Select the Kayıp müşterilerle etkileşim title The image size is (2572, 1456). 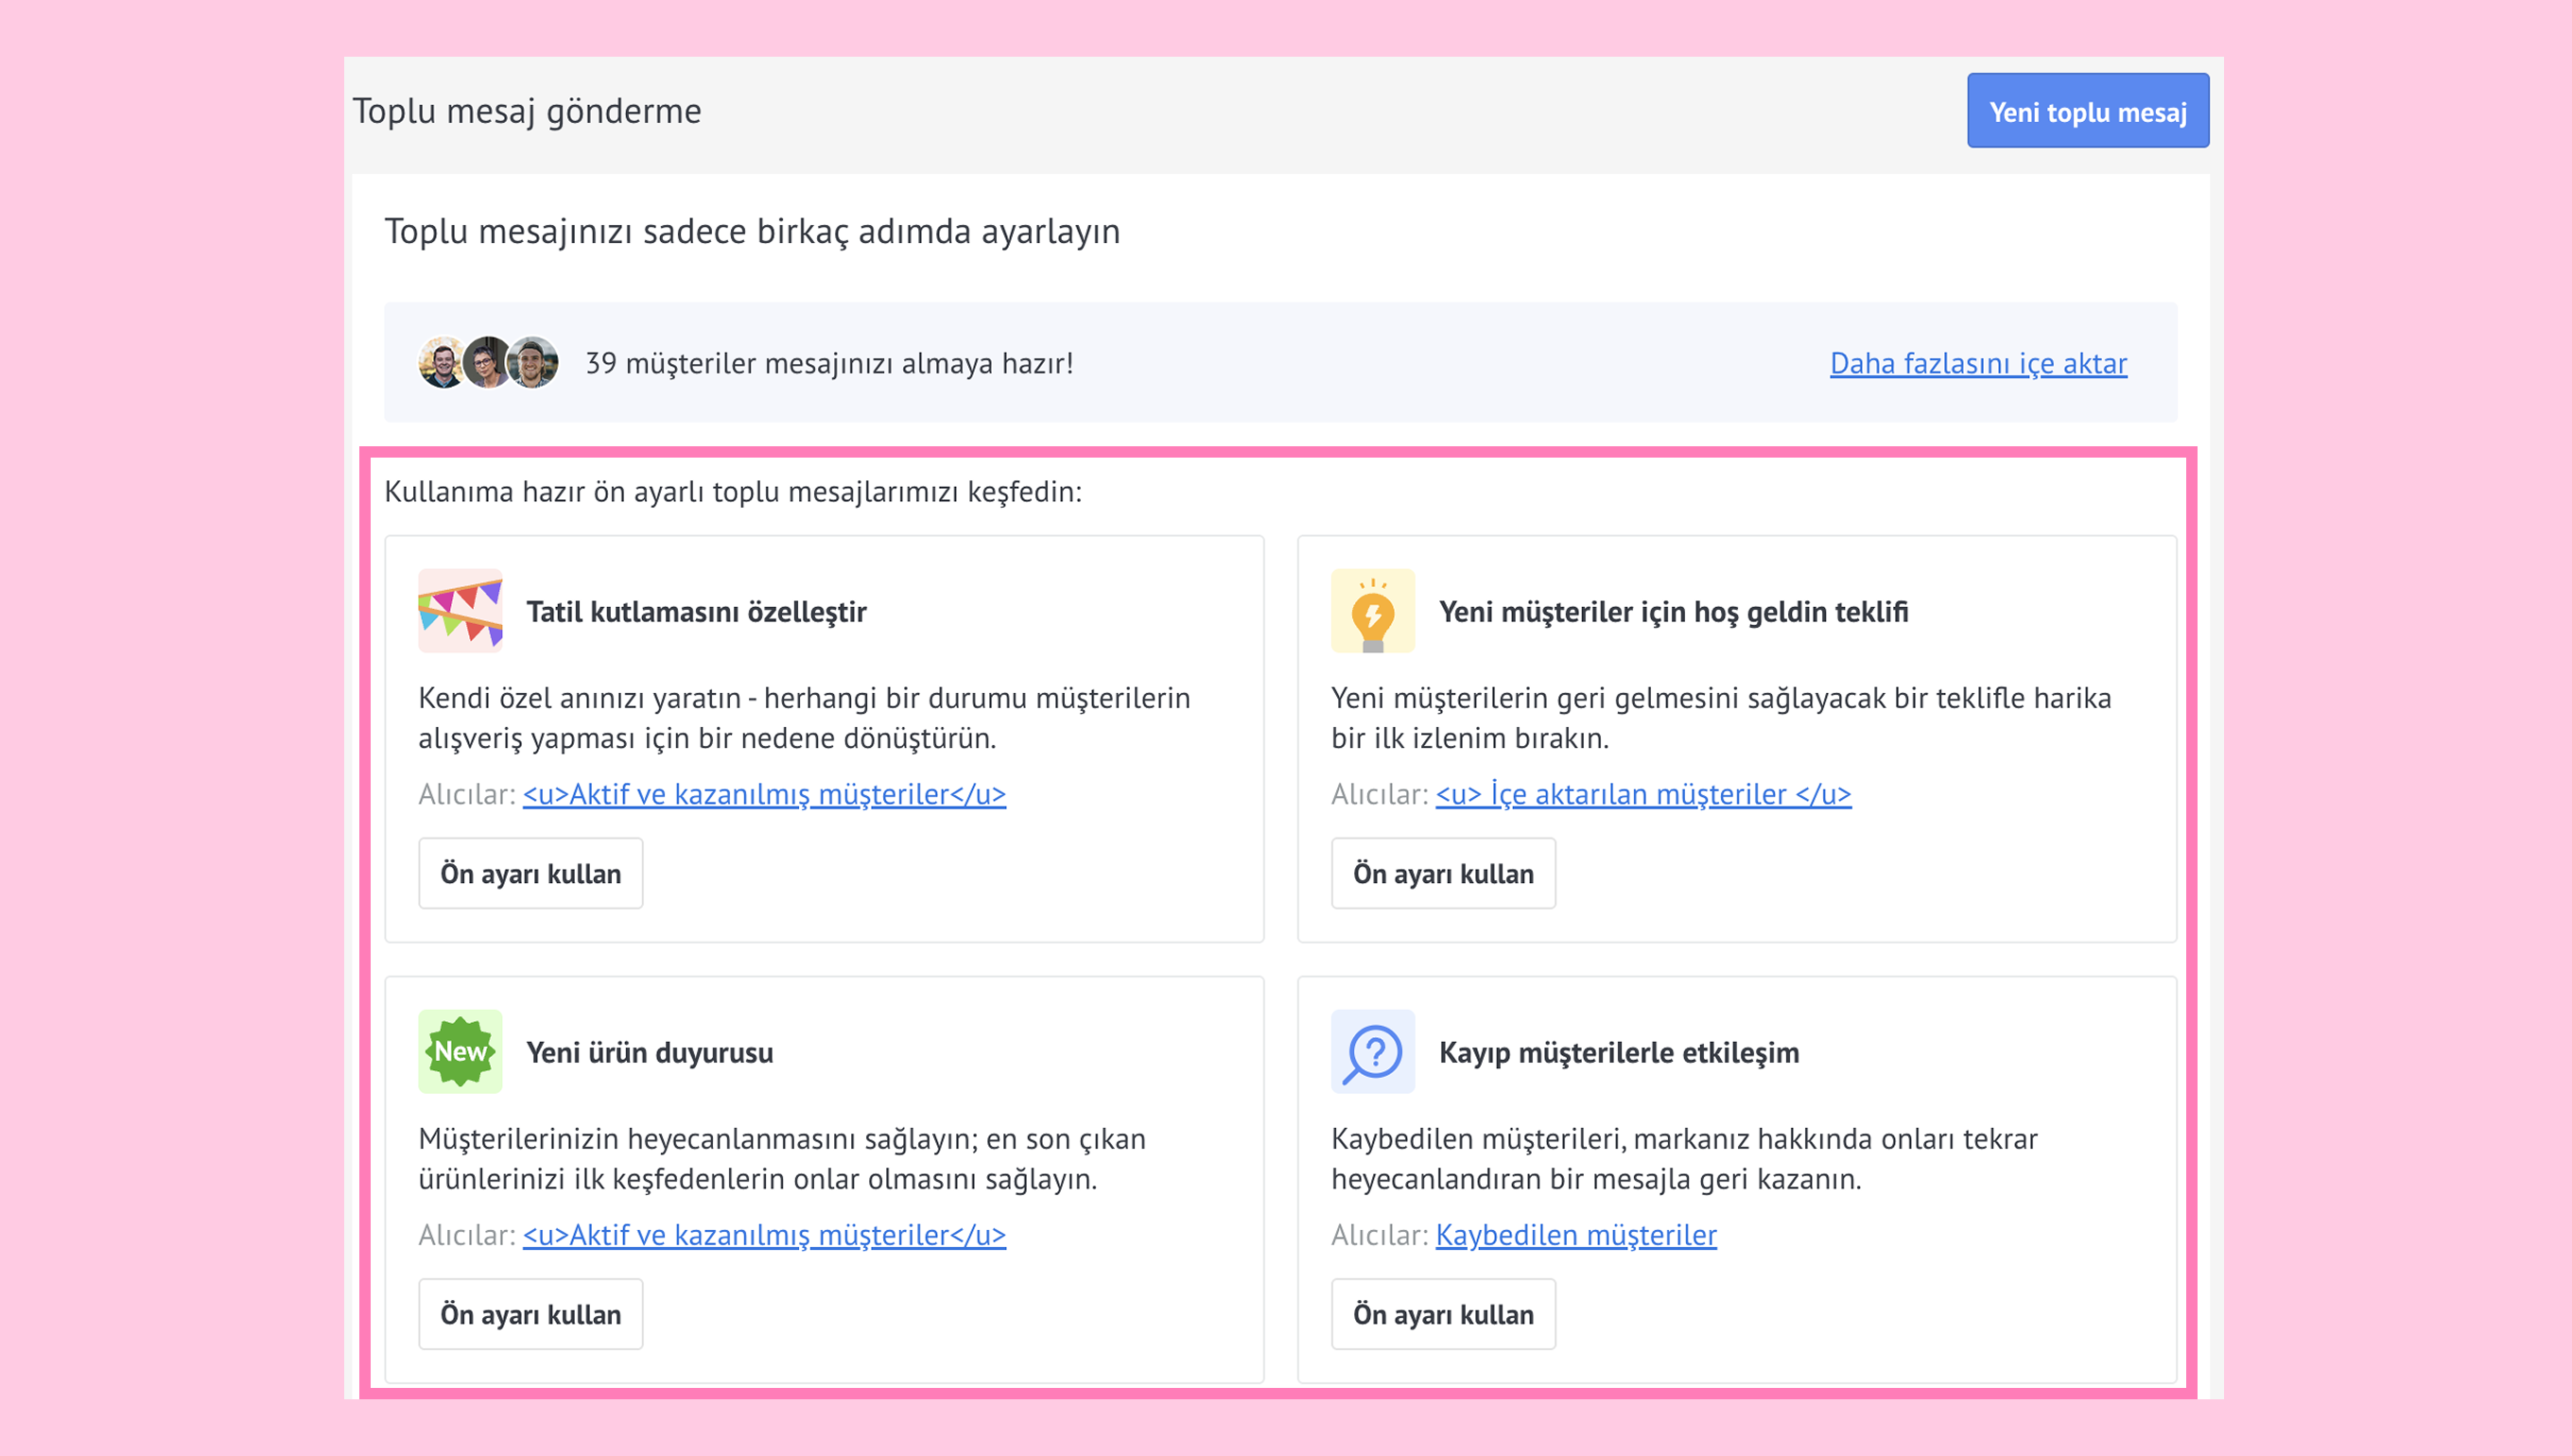[1619, 1052]
